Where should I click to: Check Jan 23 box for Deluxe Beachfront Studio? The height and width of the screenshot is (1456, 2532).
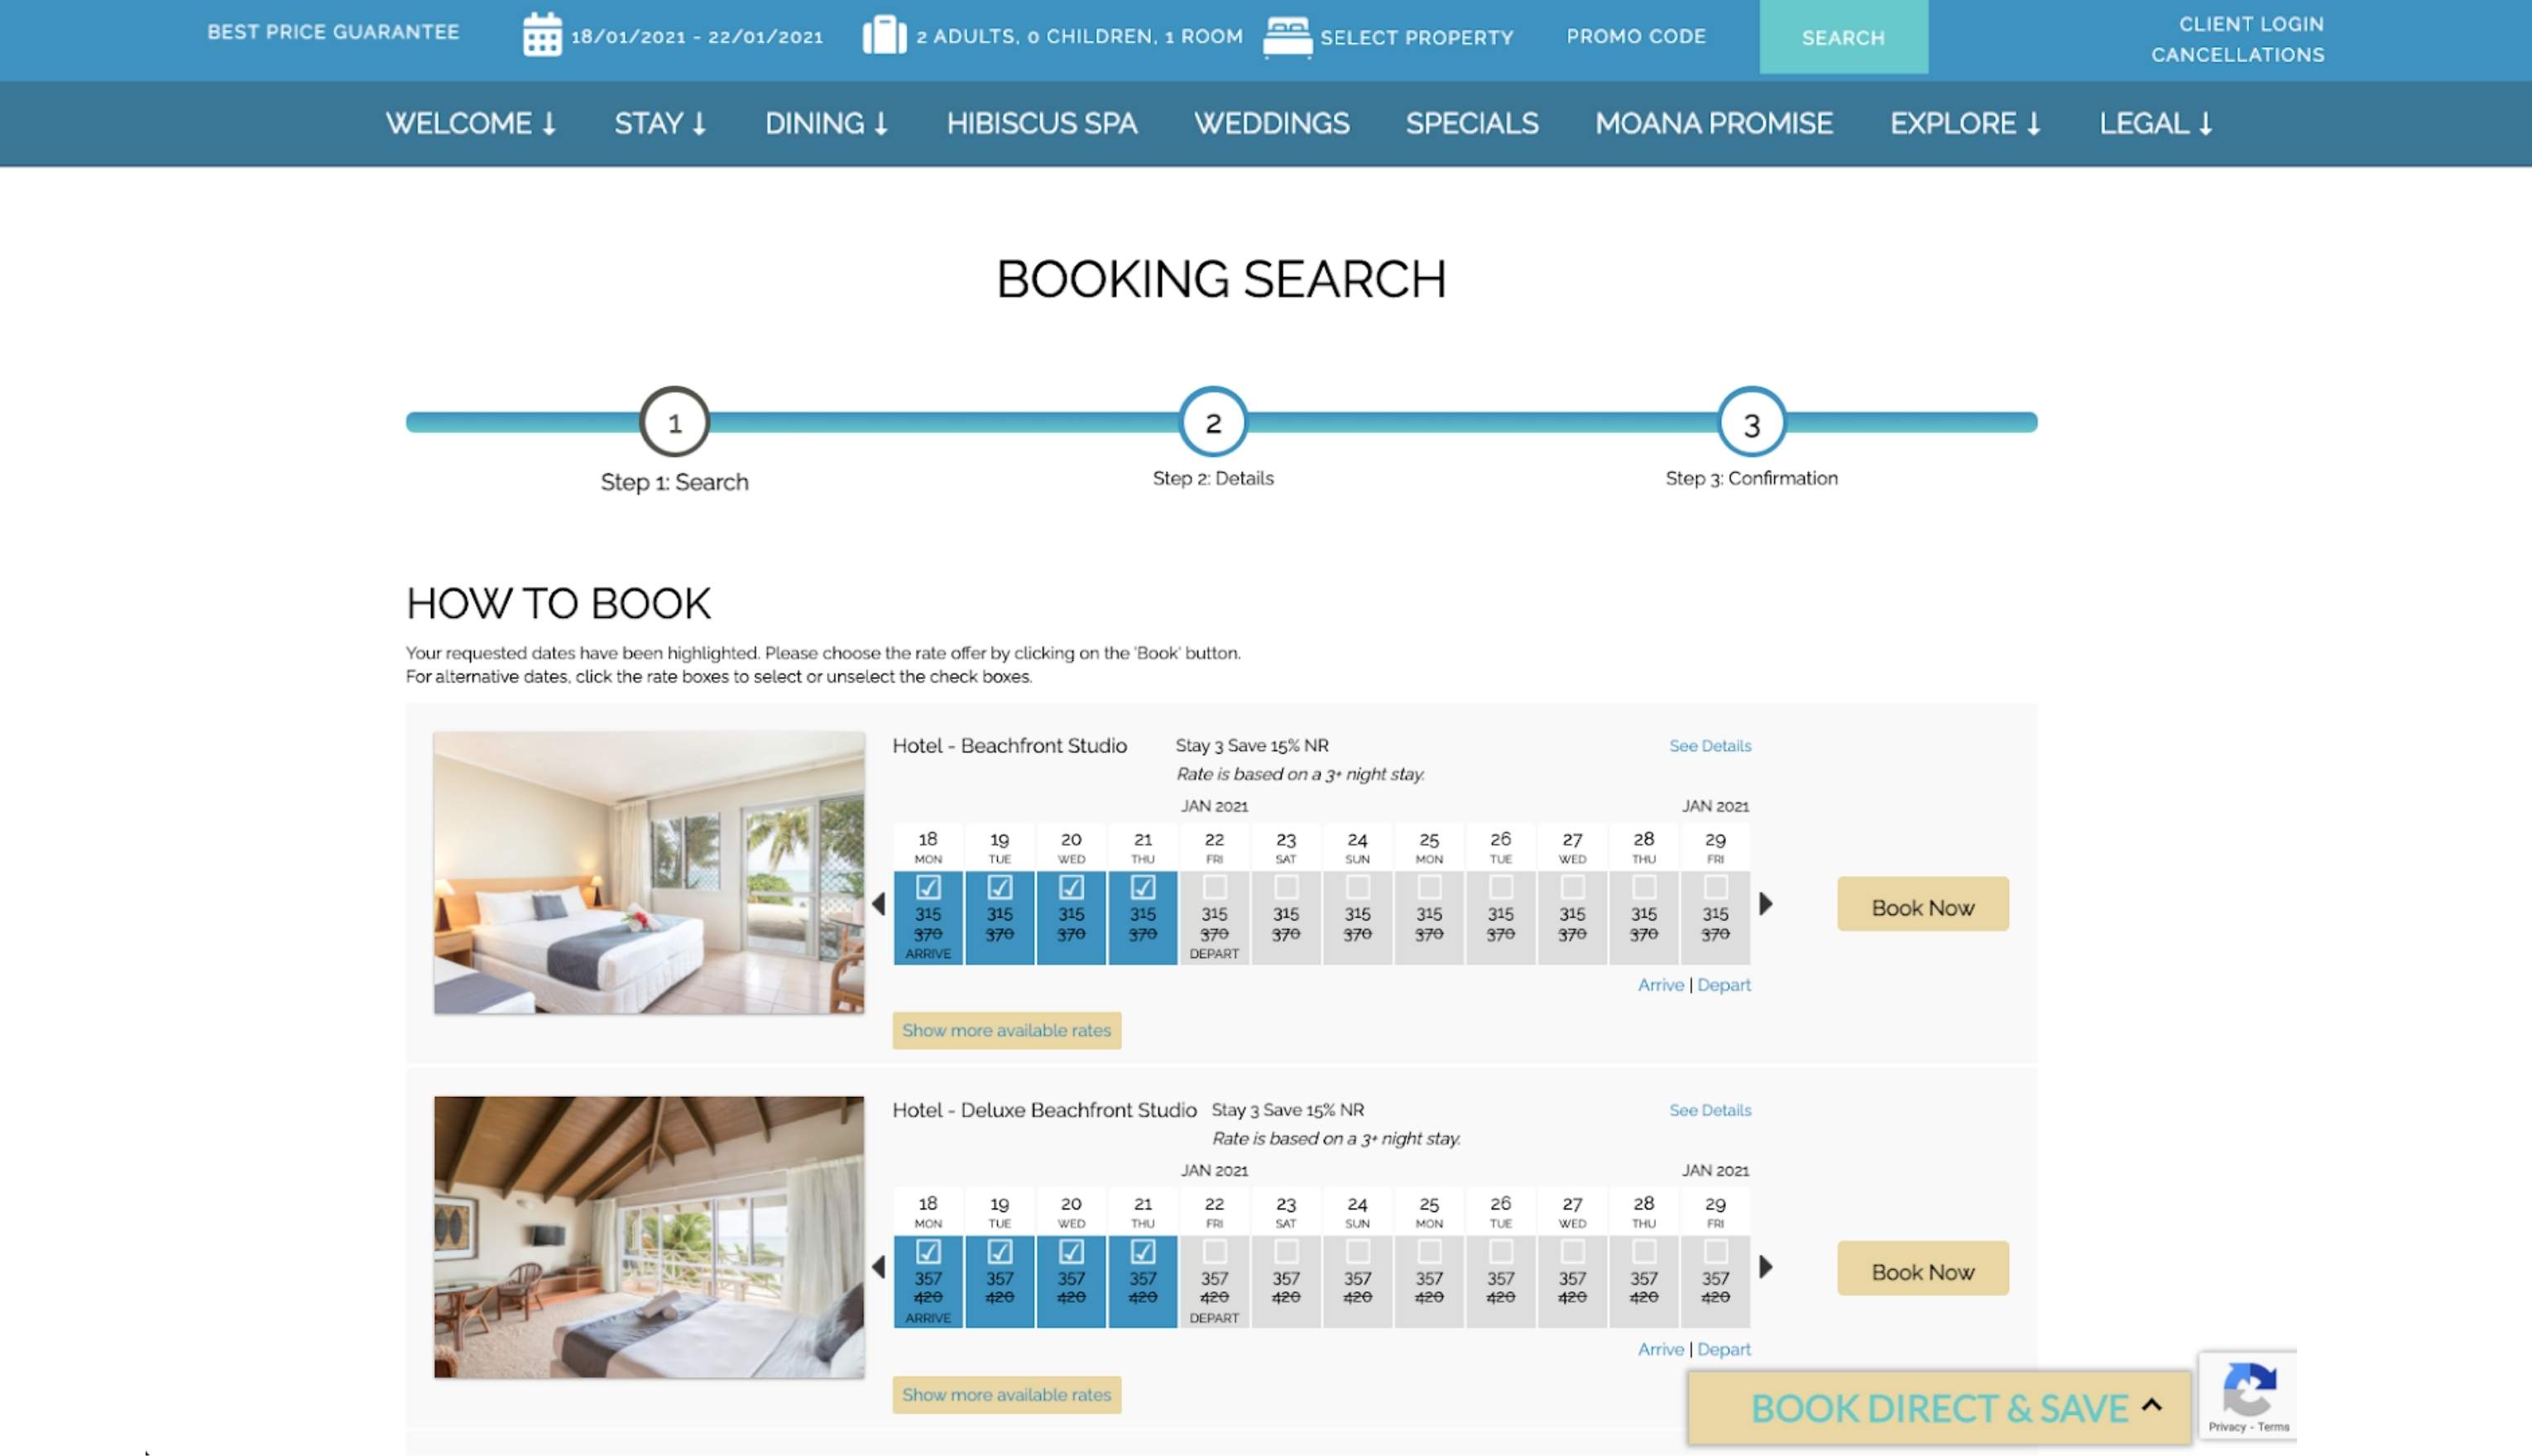click(1286, 1251)
